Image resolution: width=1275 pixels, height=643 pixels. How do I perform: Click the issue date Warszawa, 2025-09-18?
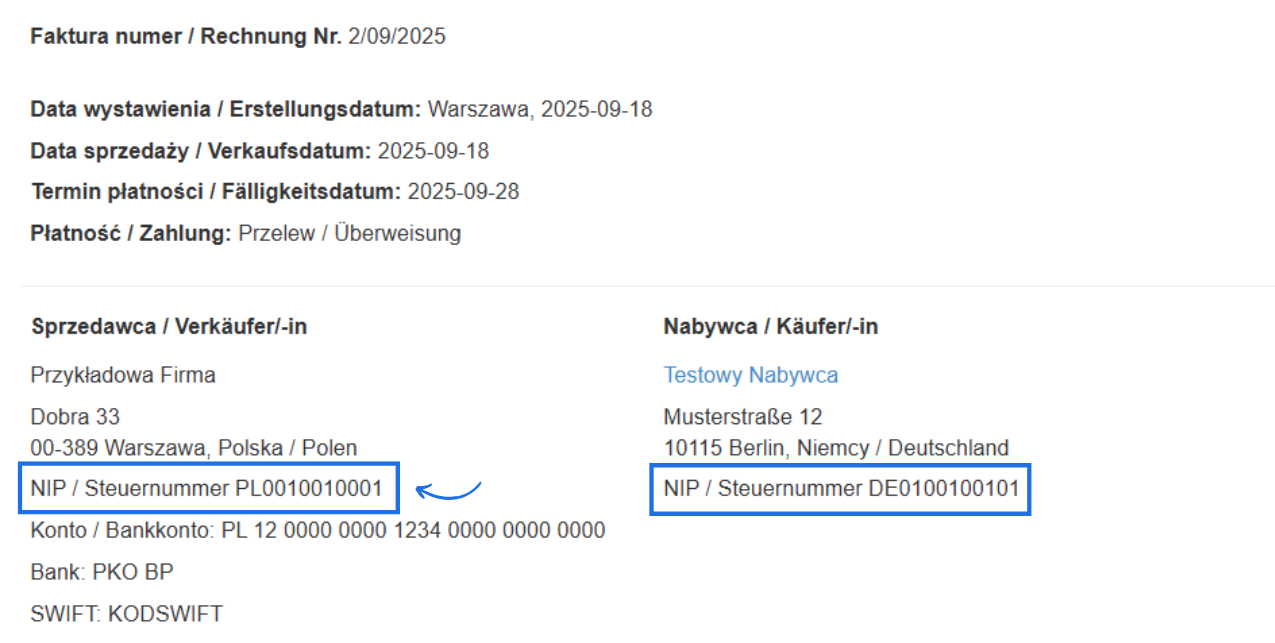pos(540,109)
